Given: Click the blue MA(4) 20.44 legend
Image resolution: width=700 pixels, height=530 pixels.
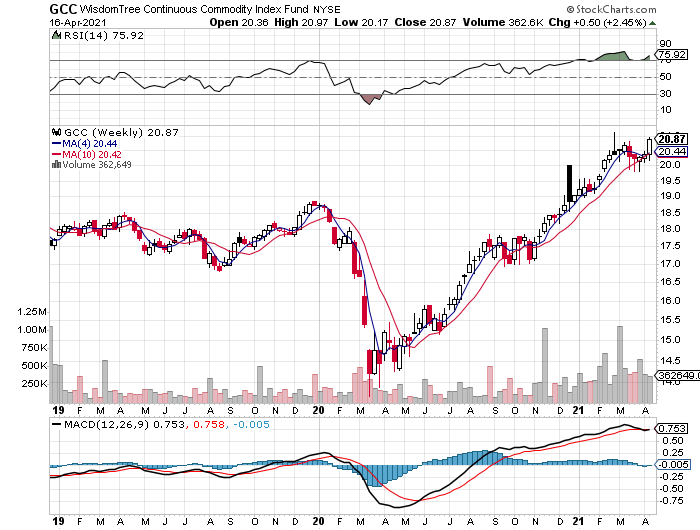Looking at the screenshot, I should coord(85,143).
